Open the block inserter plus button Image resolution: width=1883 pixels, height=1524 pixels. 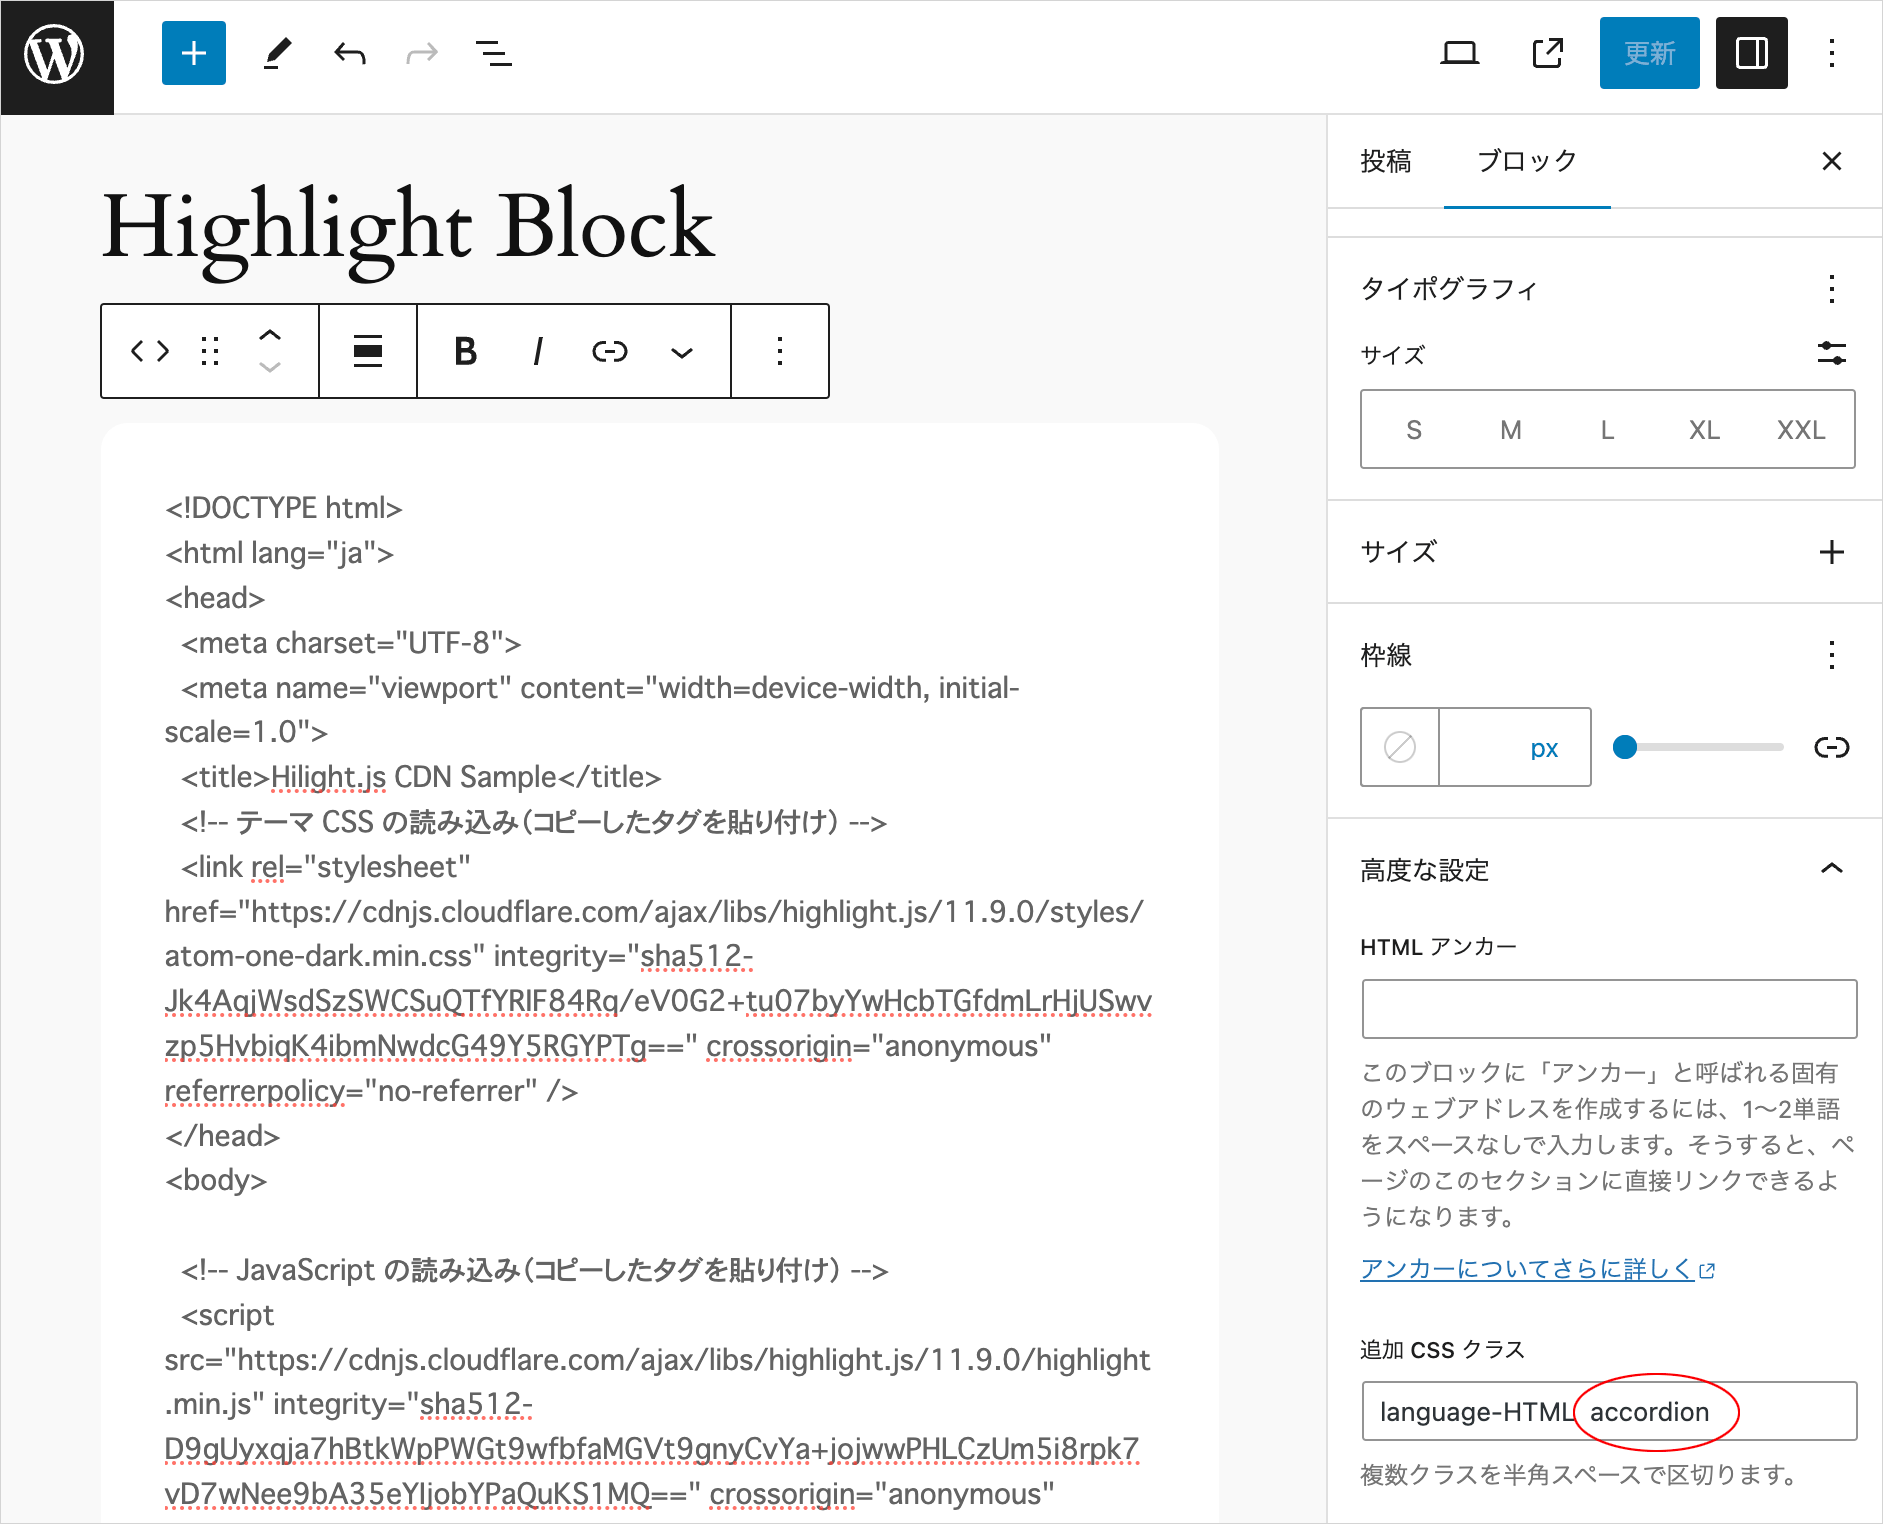point(194,53)
